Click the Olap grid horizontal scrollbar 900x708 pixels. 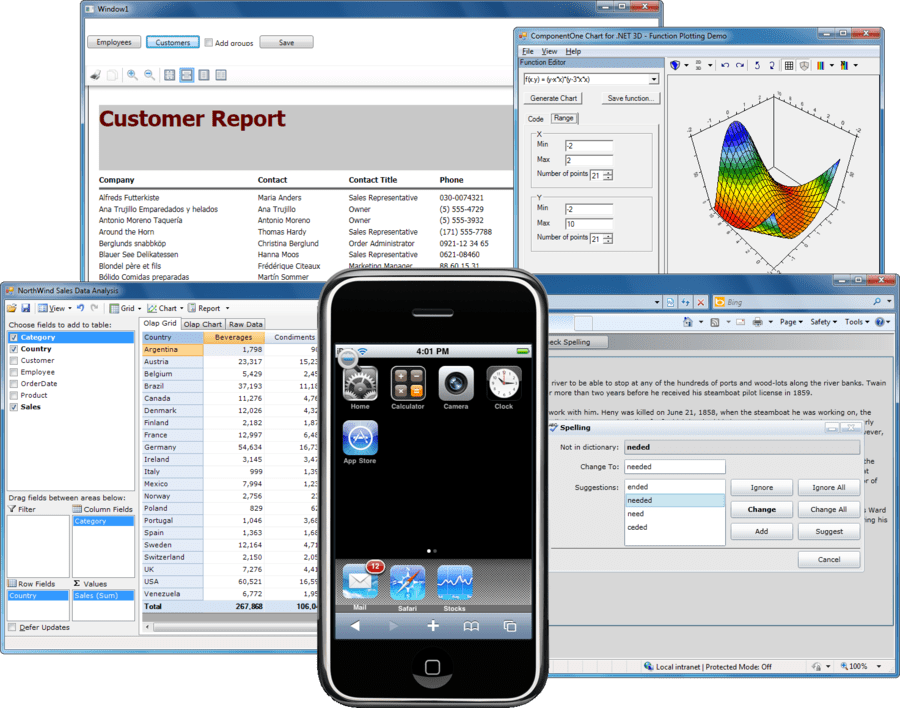pos(232,627)
